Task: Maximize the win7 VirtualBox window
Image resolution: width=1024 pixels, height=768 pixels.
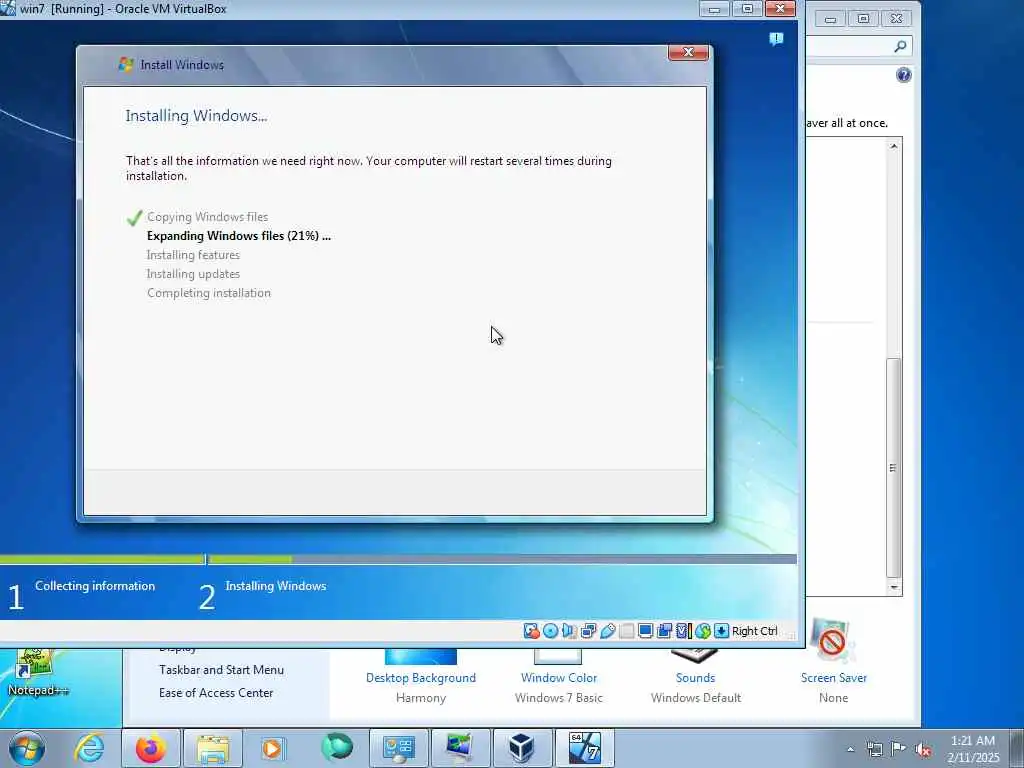Action: click(x=747, y=9)
